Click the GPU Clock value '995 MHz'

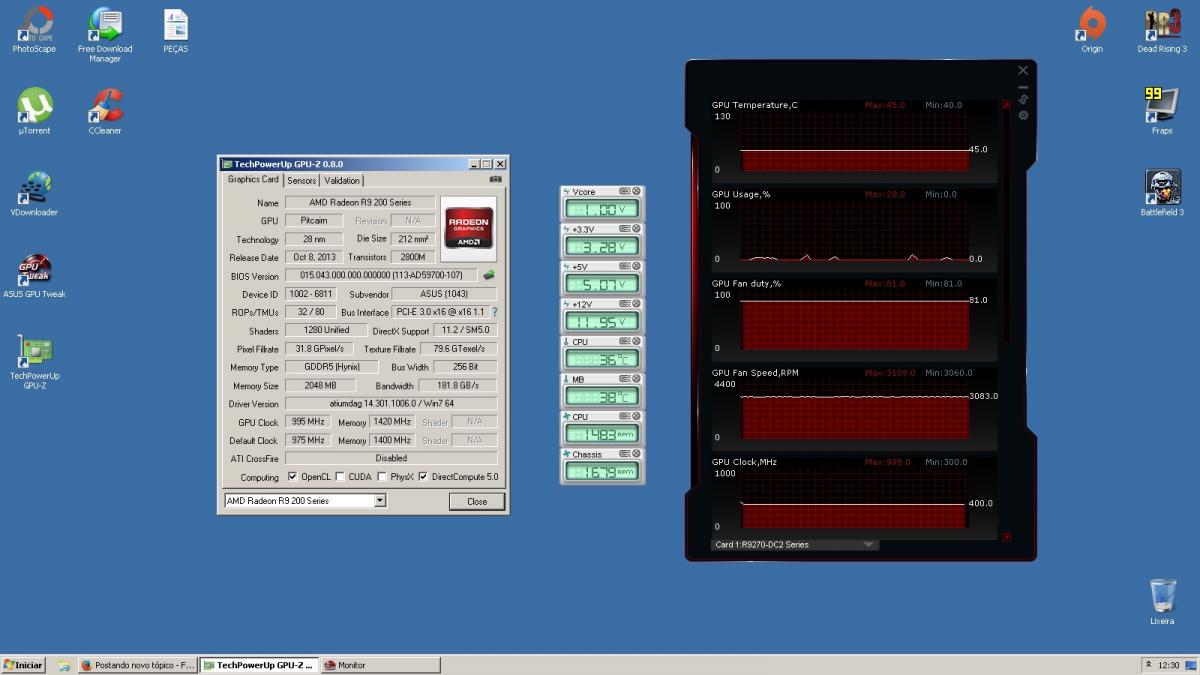point(309,422)
